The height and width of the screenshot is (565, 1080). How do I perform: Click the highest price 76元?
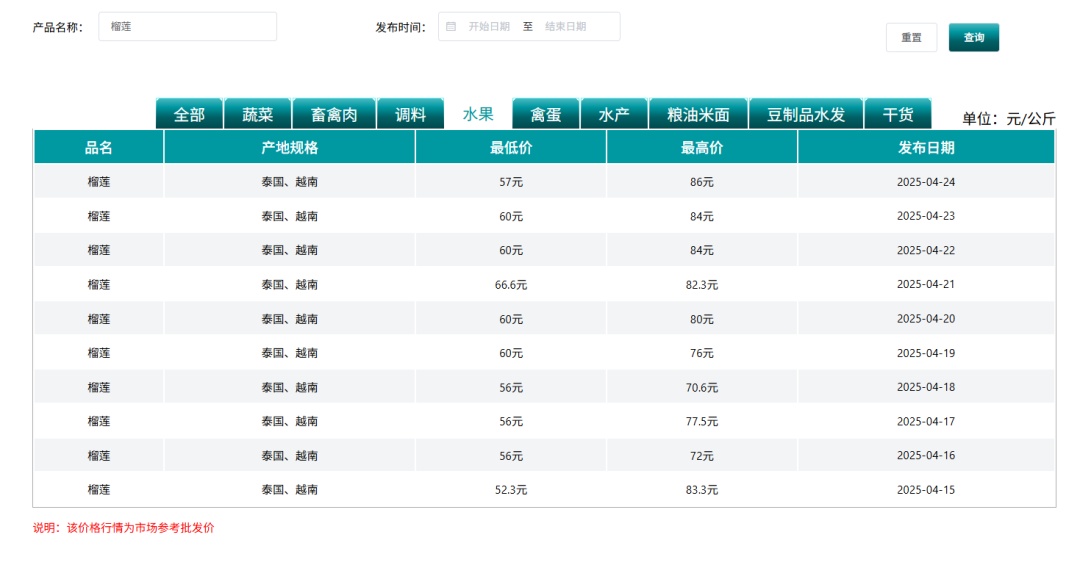(x=702, y=353)
